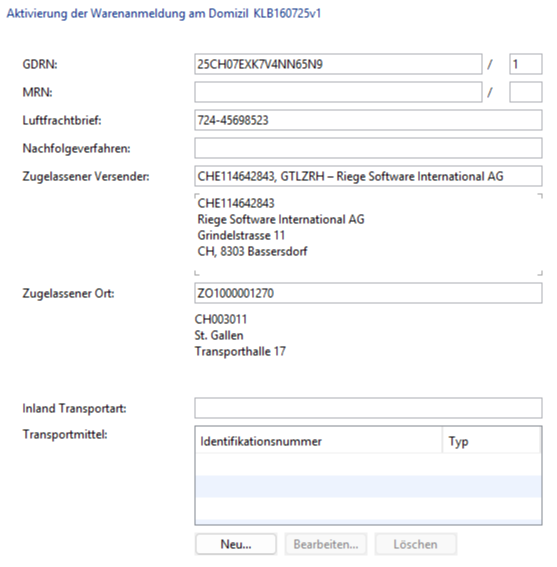
Task: Select the first empty Transportmittel row
Action: tap(368, 465)
